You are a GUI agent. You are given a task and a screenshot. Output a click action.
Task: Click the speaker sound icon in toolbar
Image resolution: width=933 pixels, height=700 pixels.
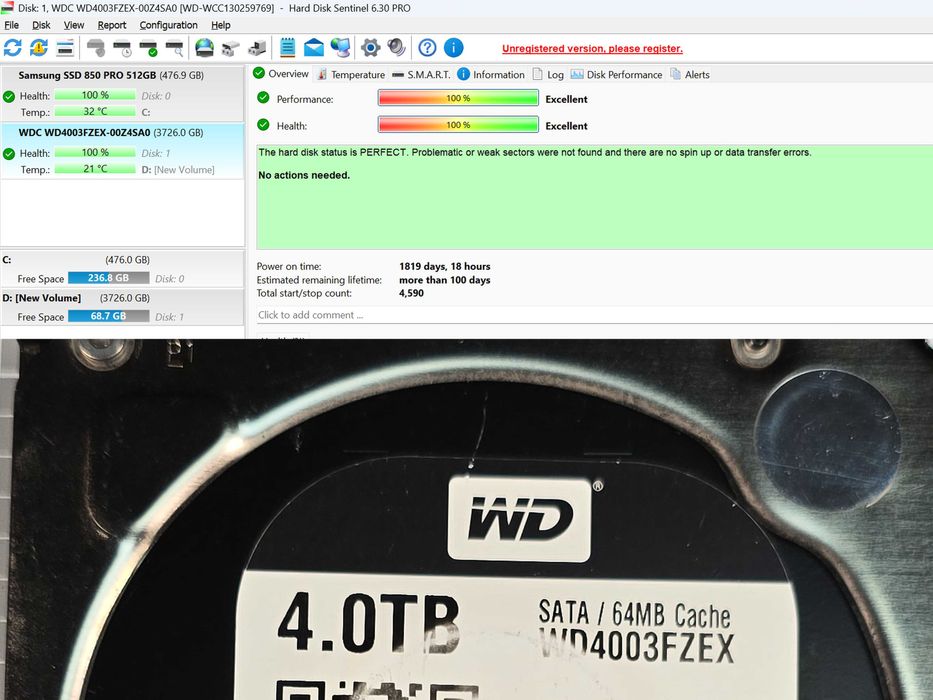(396, 48)
